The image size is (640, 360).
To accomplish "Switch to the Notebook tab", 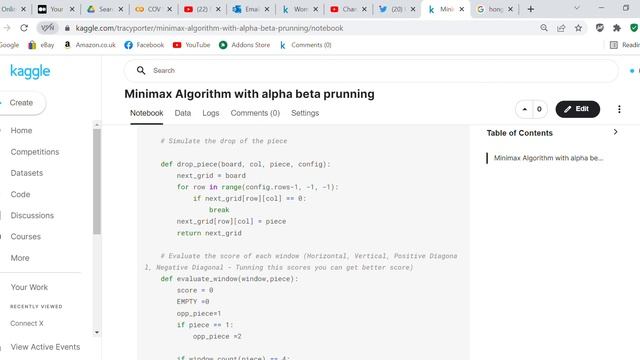I will [x=147, y=113].
